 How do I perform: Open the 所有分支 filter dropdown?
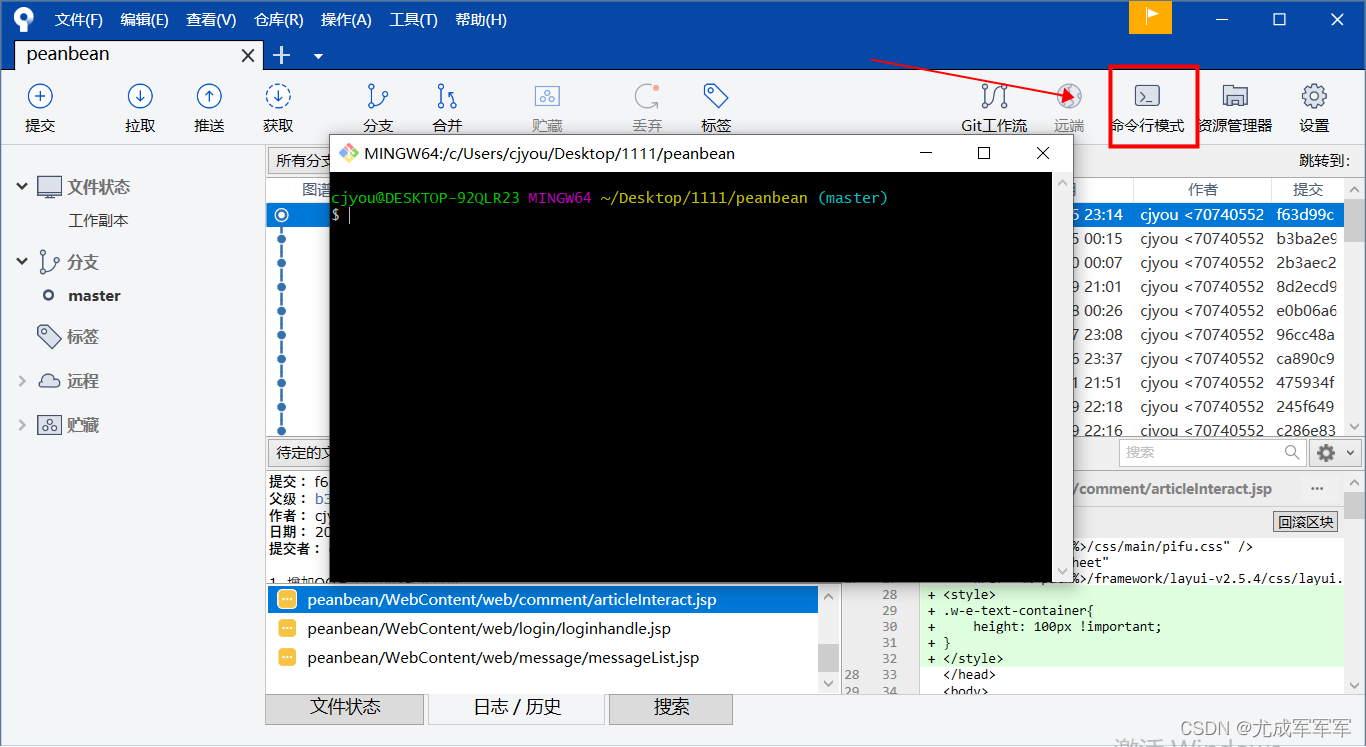[x=299, y=160]
